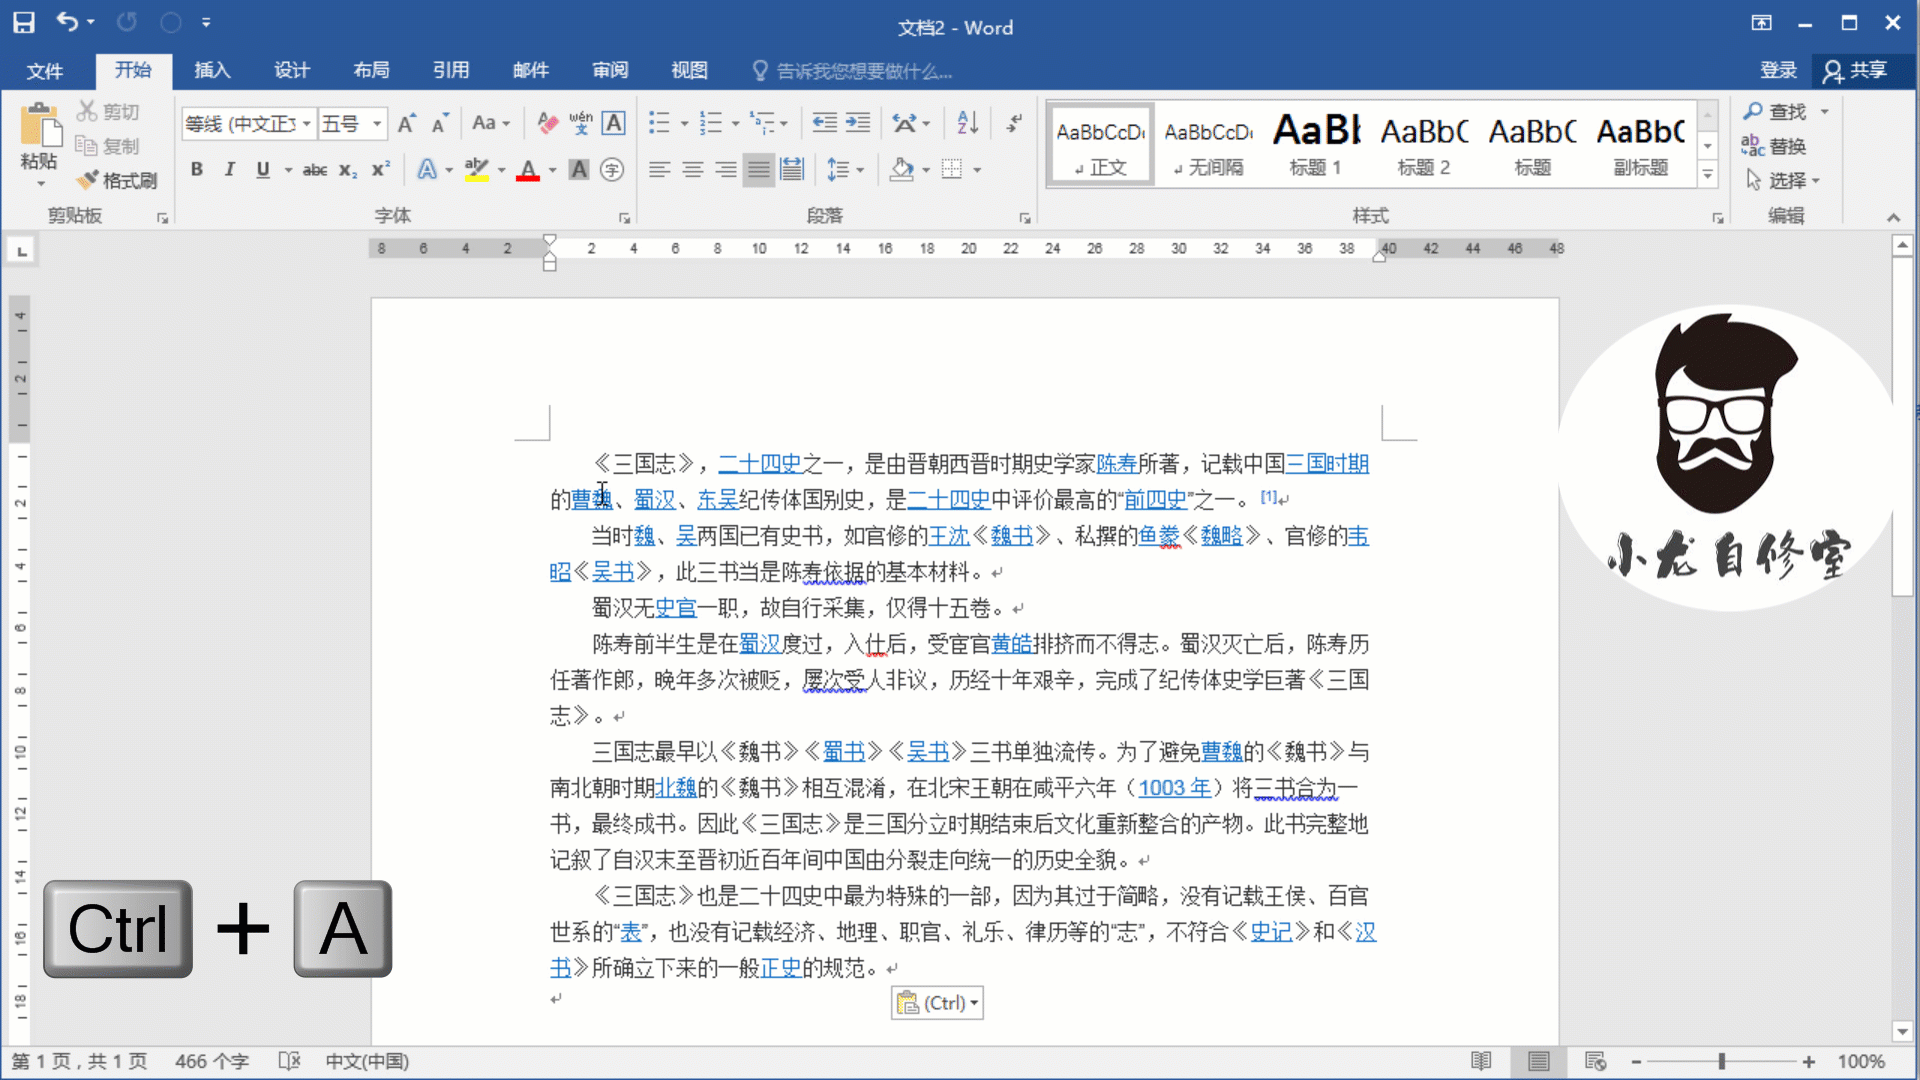This screenshot has width=1920, height=1080.
Task: Expand the numbering list dropdown
Action: click(x=736, y=124)
